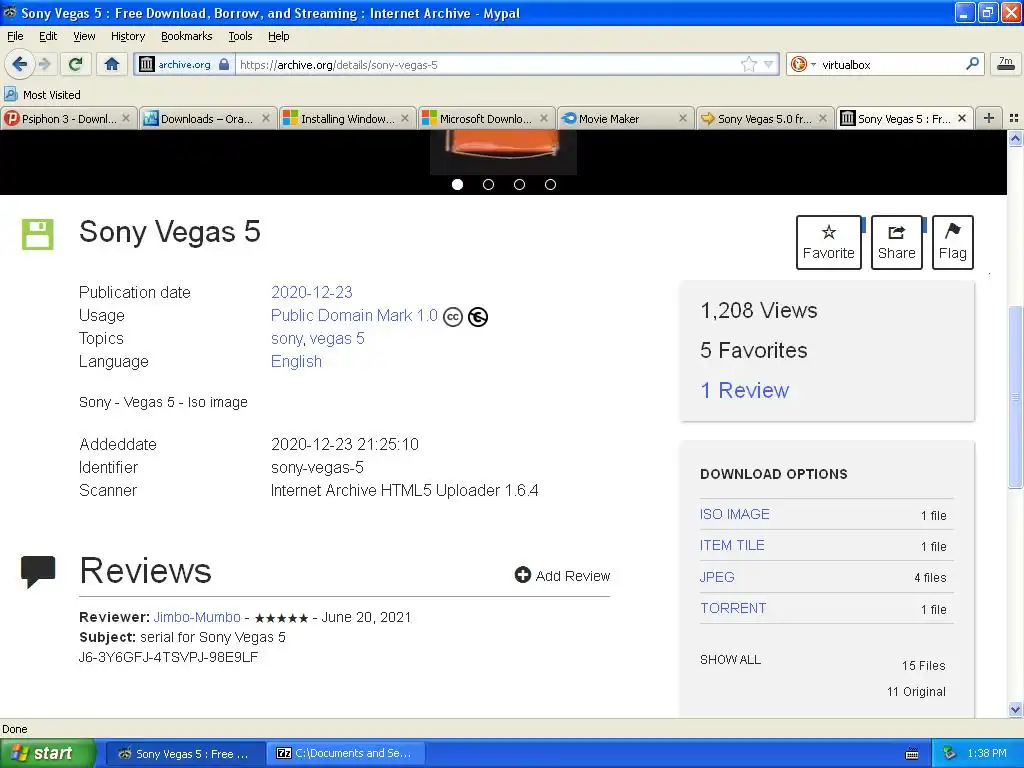Open the URL history dropdown arrow

[768, 64]
